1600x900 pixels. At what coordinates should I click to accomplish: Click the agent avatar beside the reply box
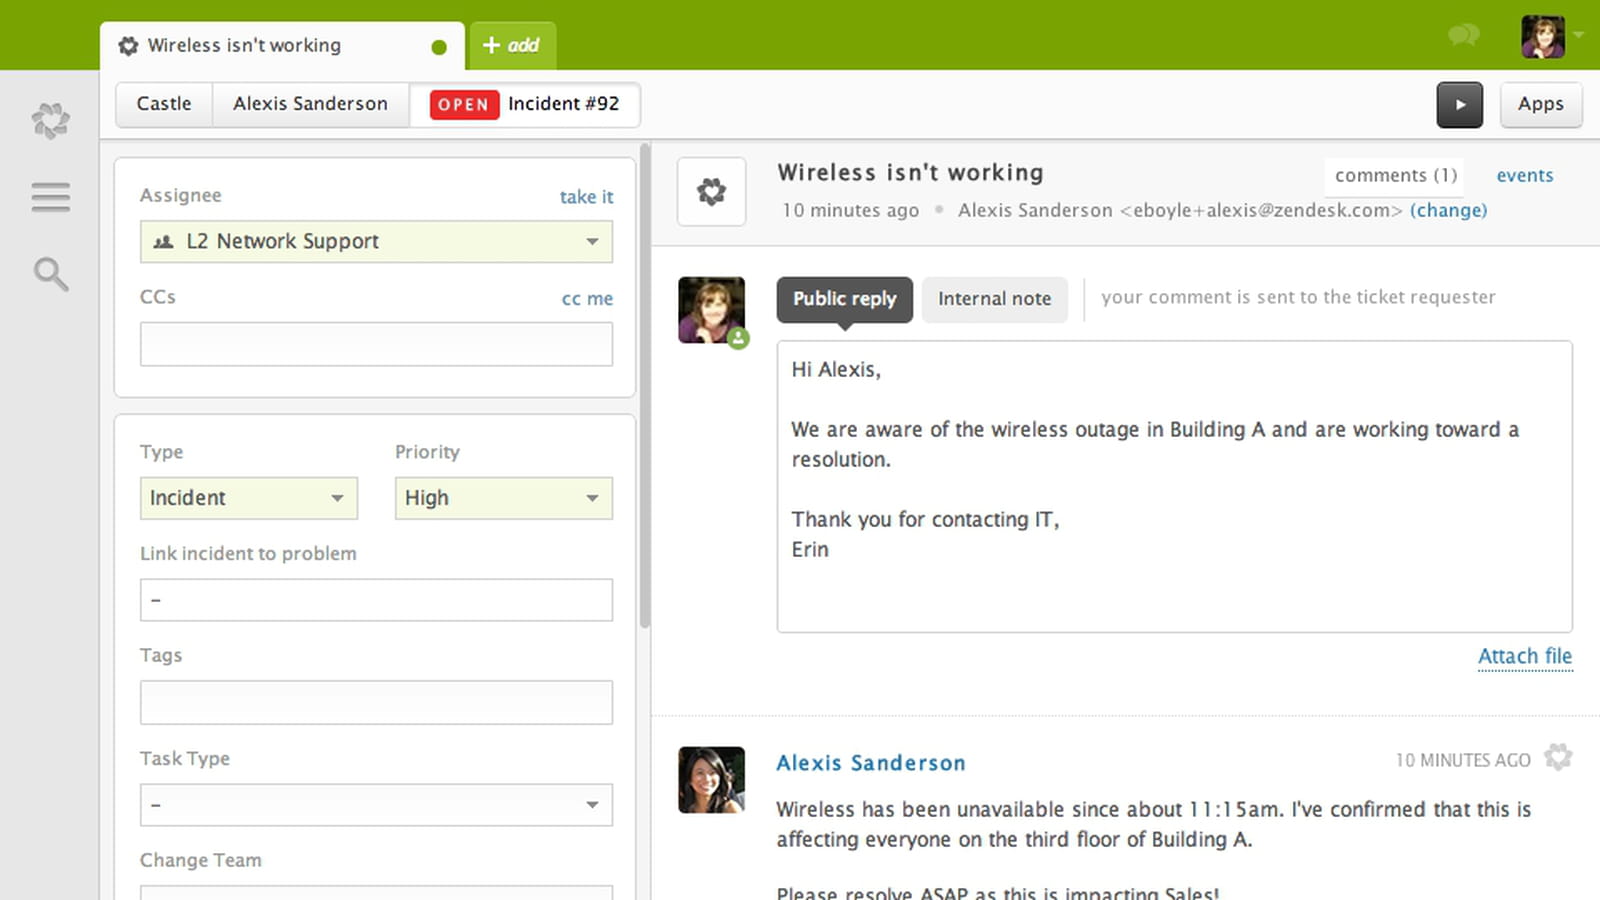(712, 311)
